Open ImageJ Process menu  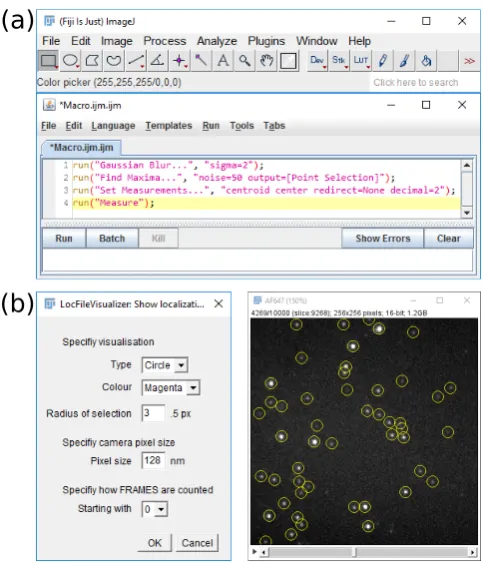tap(165, 41)
